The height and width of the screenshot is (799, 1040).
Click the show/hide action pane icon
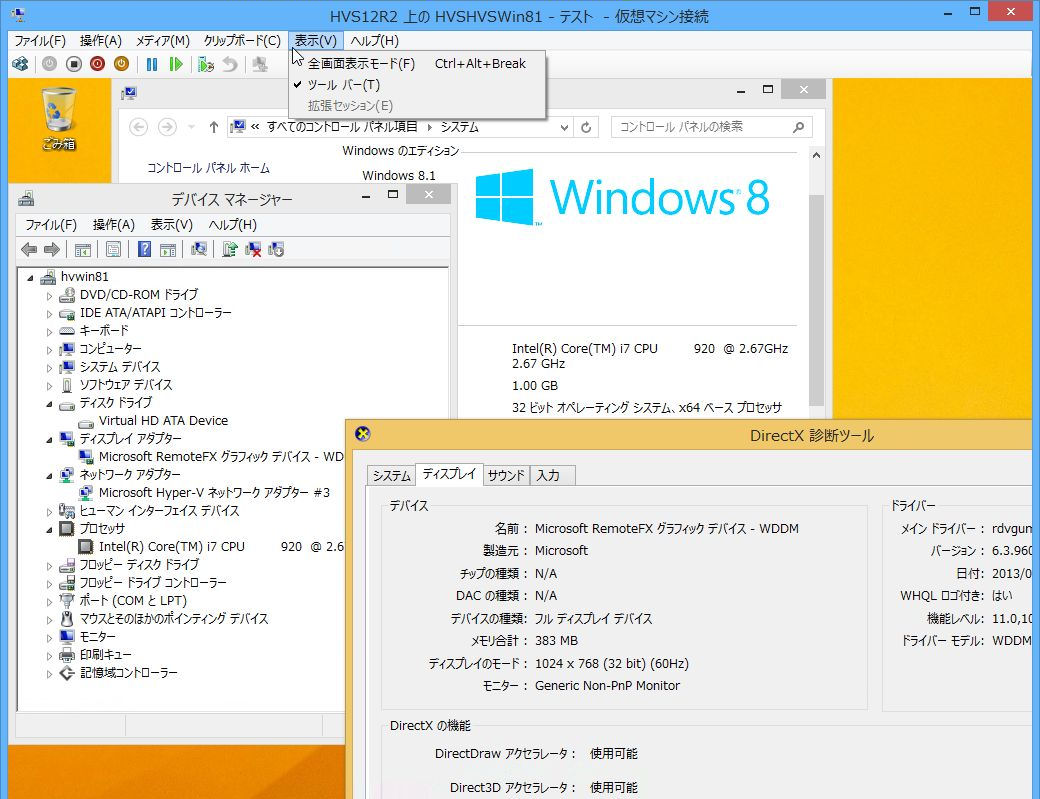168,250
